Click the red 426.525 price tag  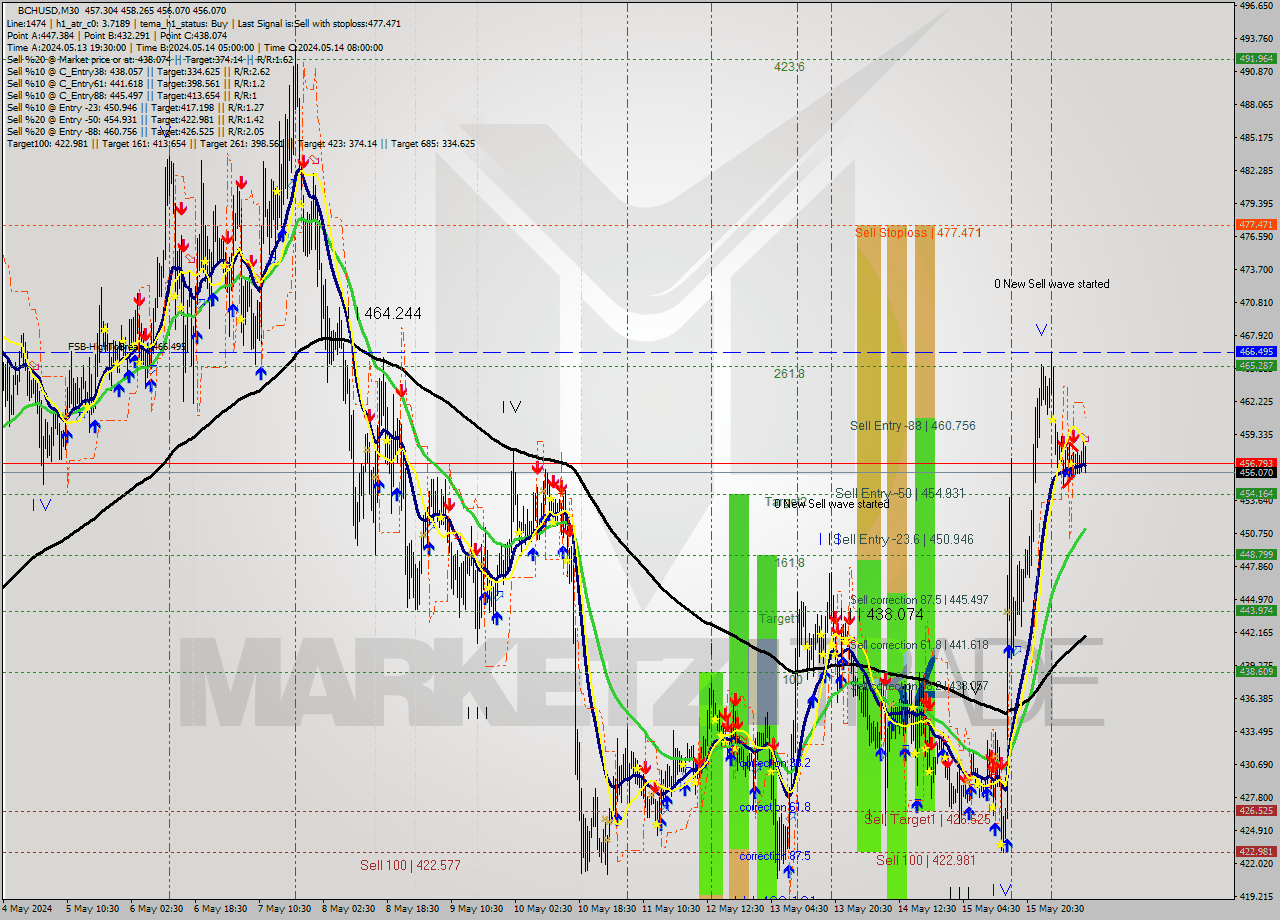click(1256, 811)
